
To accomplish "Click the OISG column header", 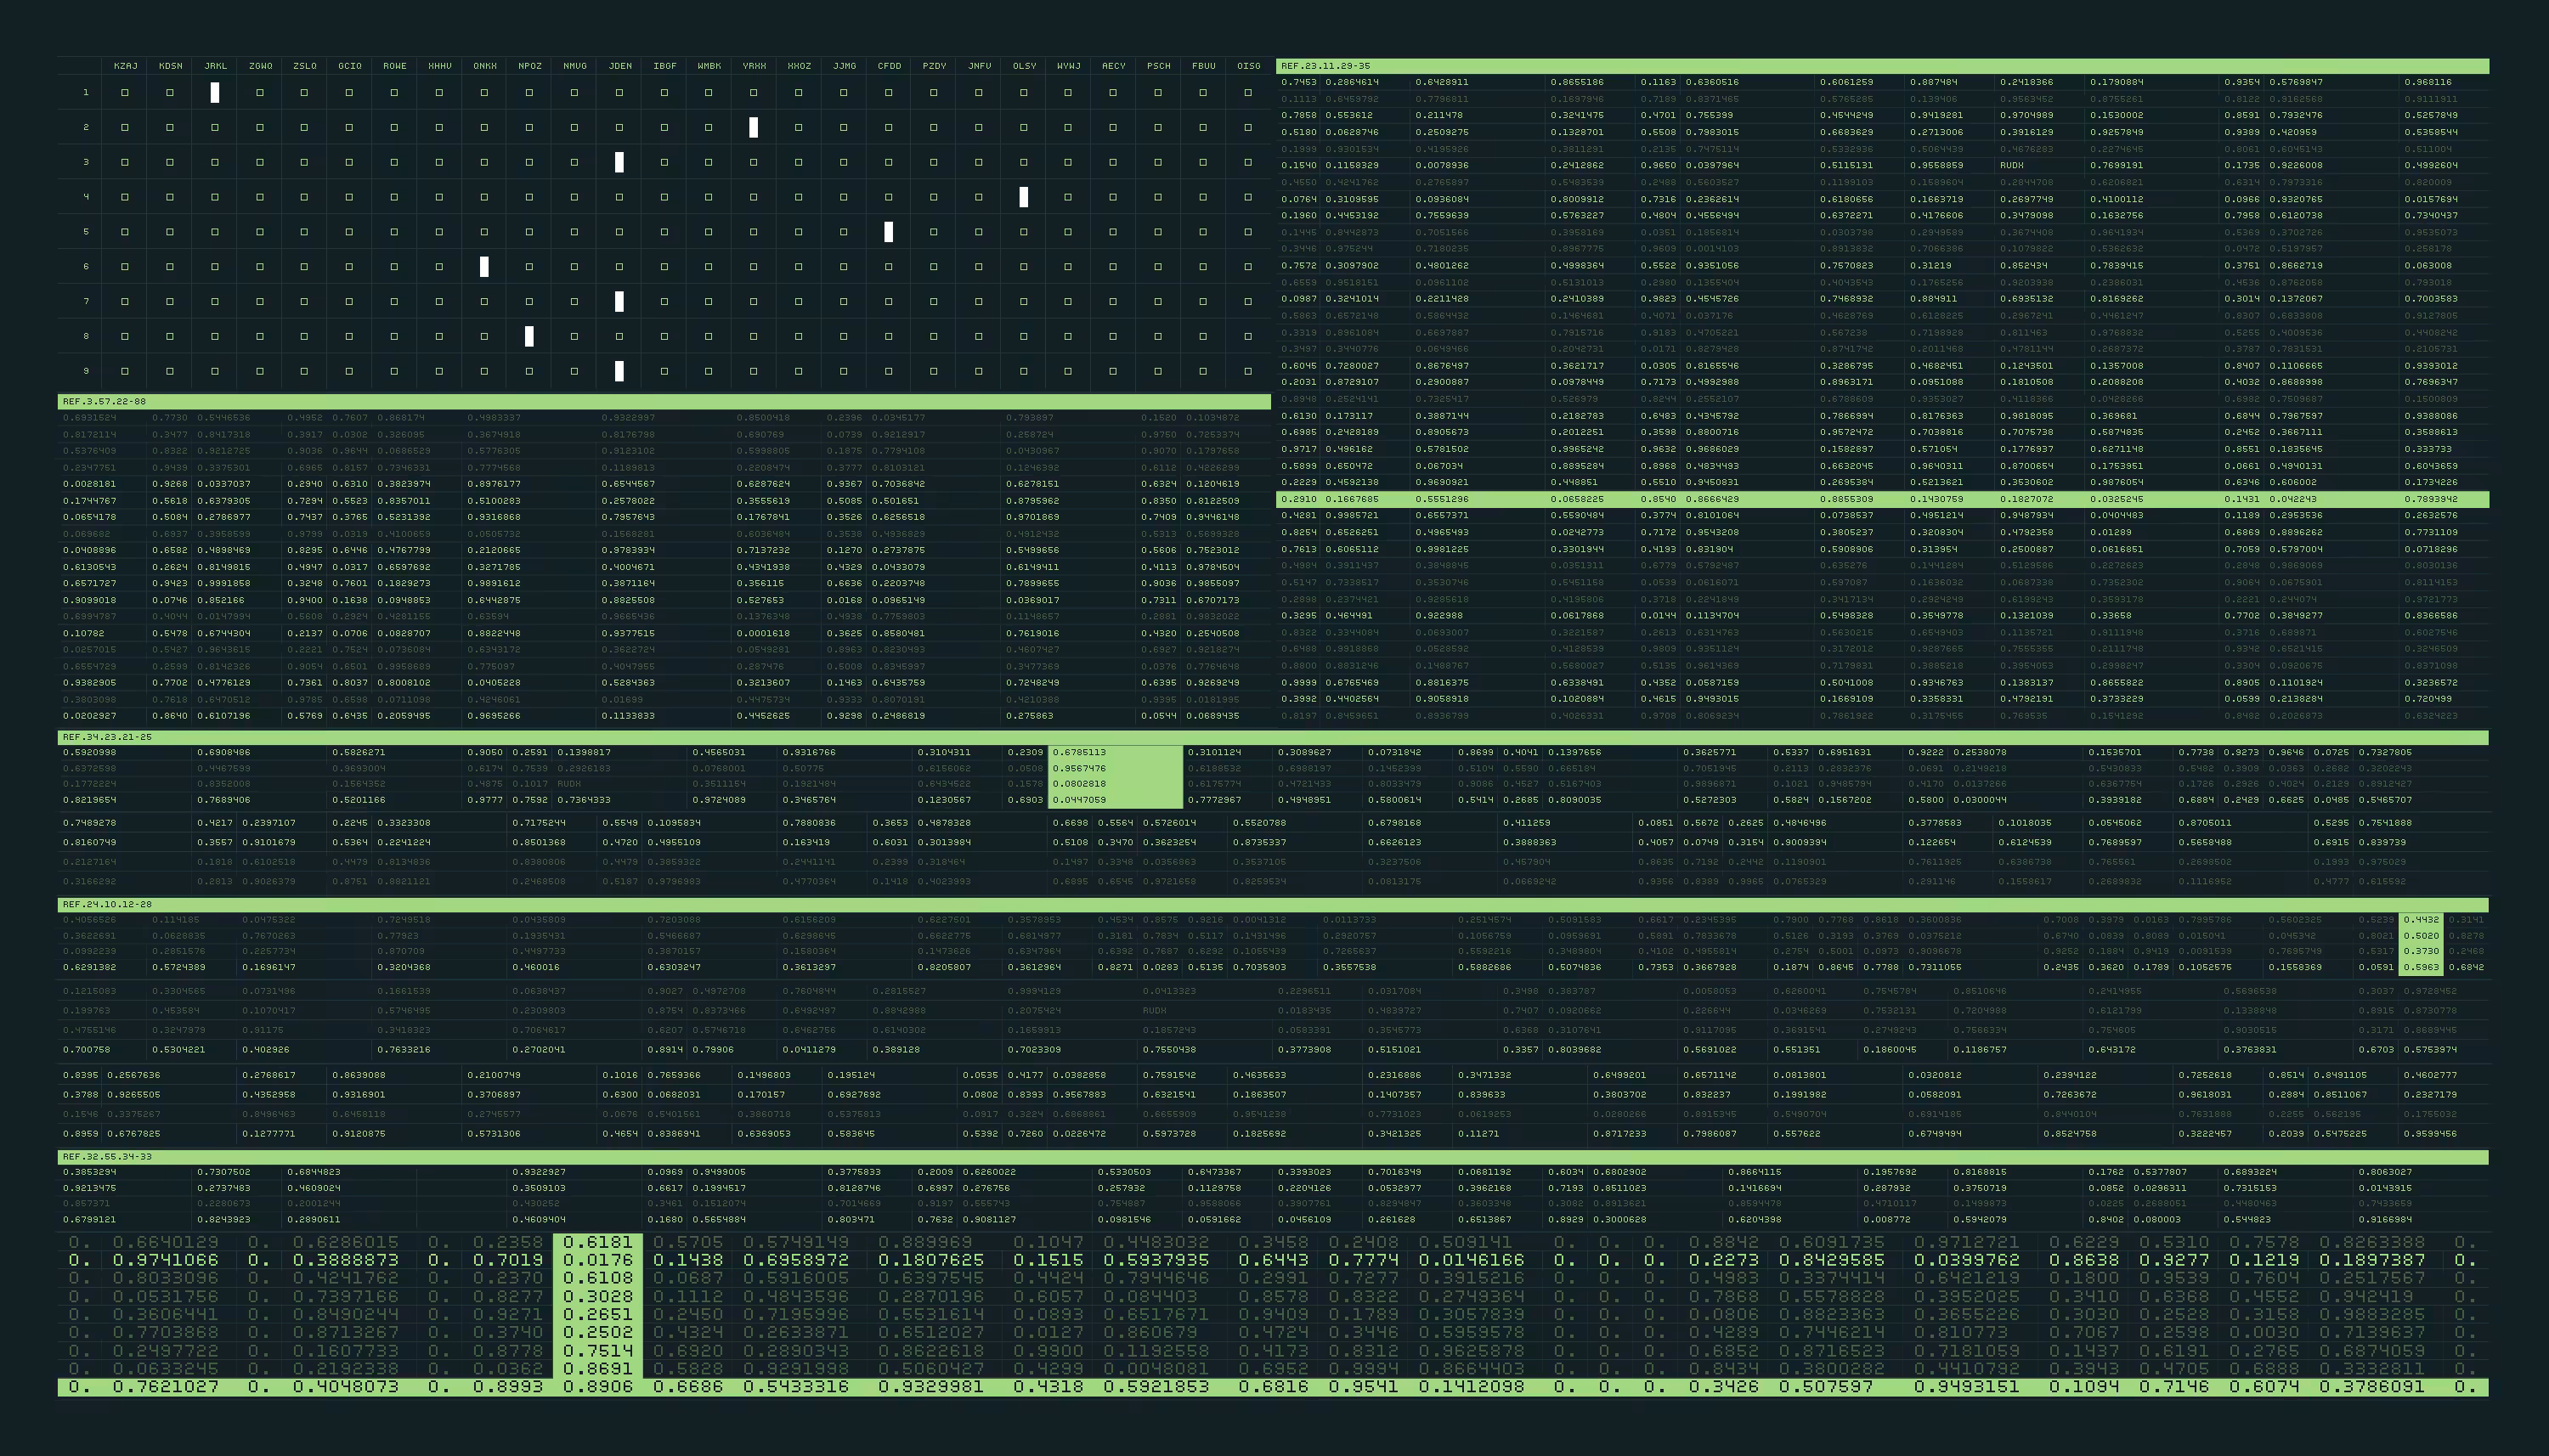I will (1249, 66).
